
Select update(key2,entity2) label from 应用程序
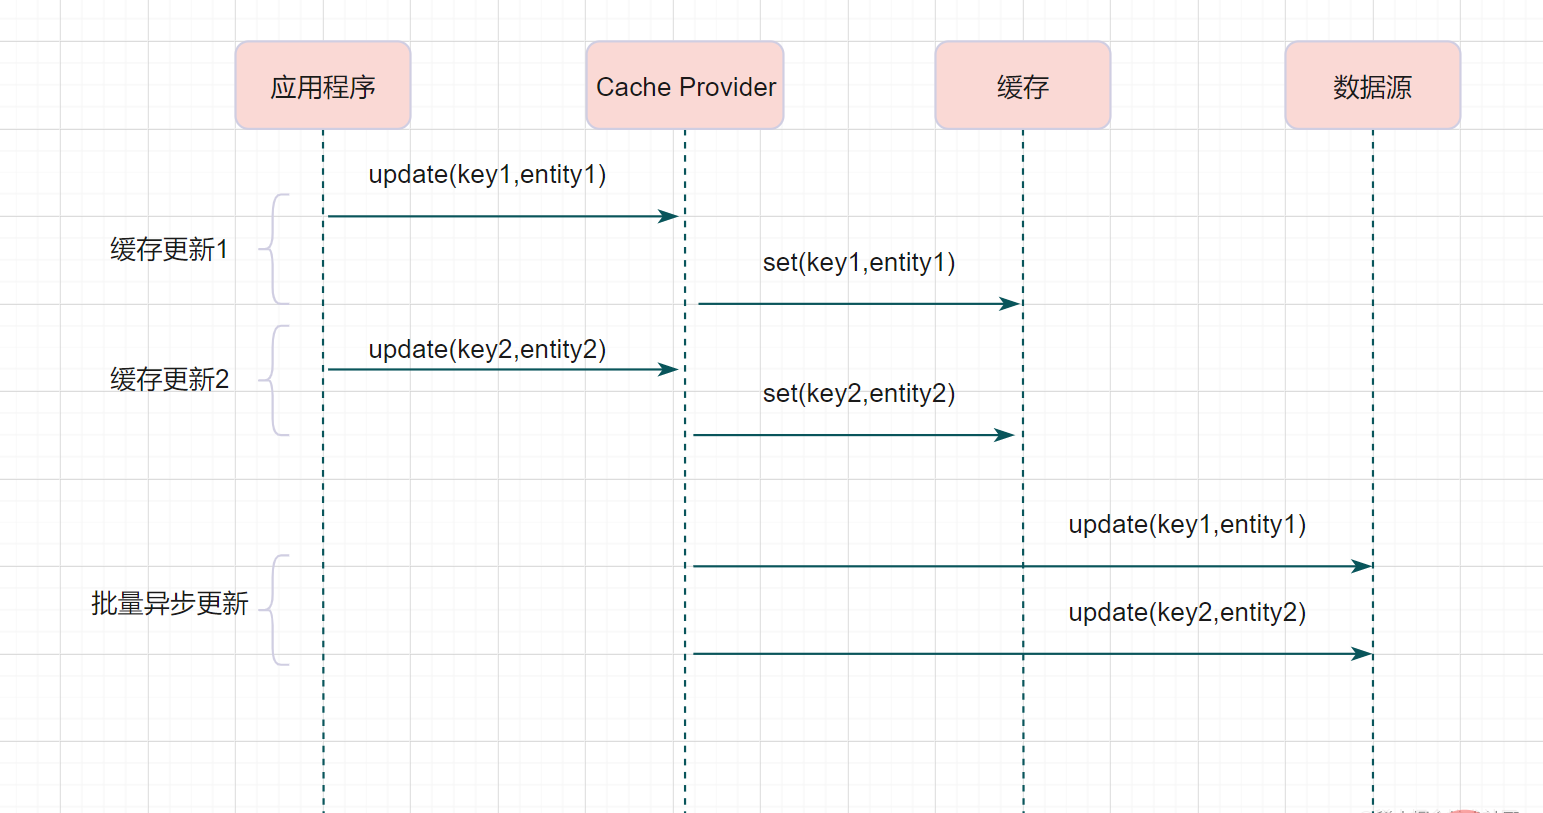(487, 349)
